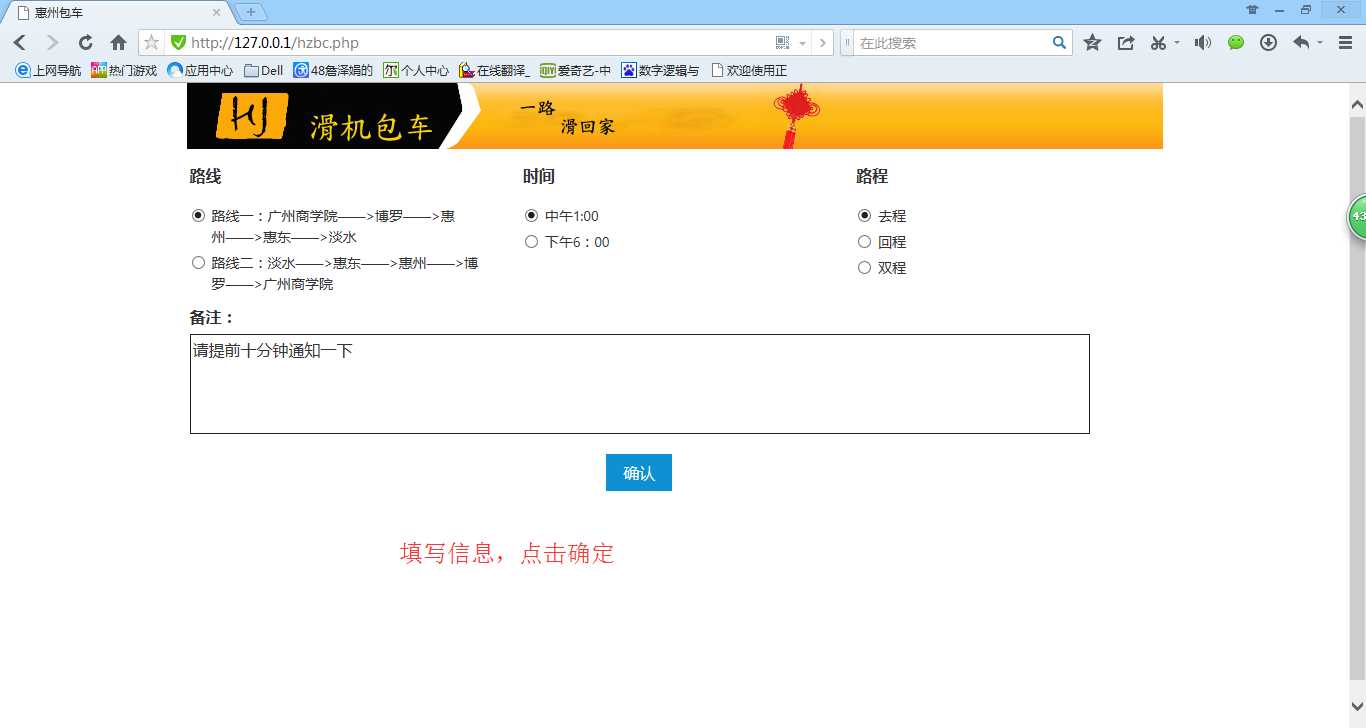This screenshot has width=1366, height=728.
Task: Select the 双程 trip option
Action: click(864, 267)
